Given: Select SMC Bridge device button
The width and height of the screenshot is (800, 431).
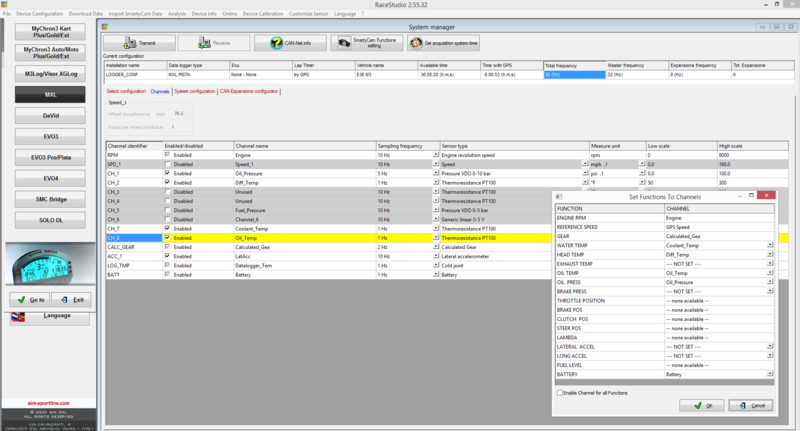Looking at the screenshot, I should (50, 199).
